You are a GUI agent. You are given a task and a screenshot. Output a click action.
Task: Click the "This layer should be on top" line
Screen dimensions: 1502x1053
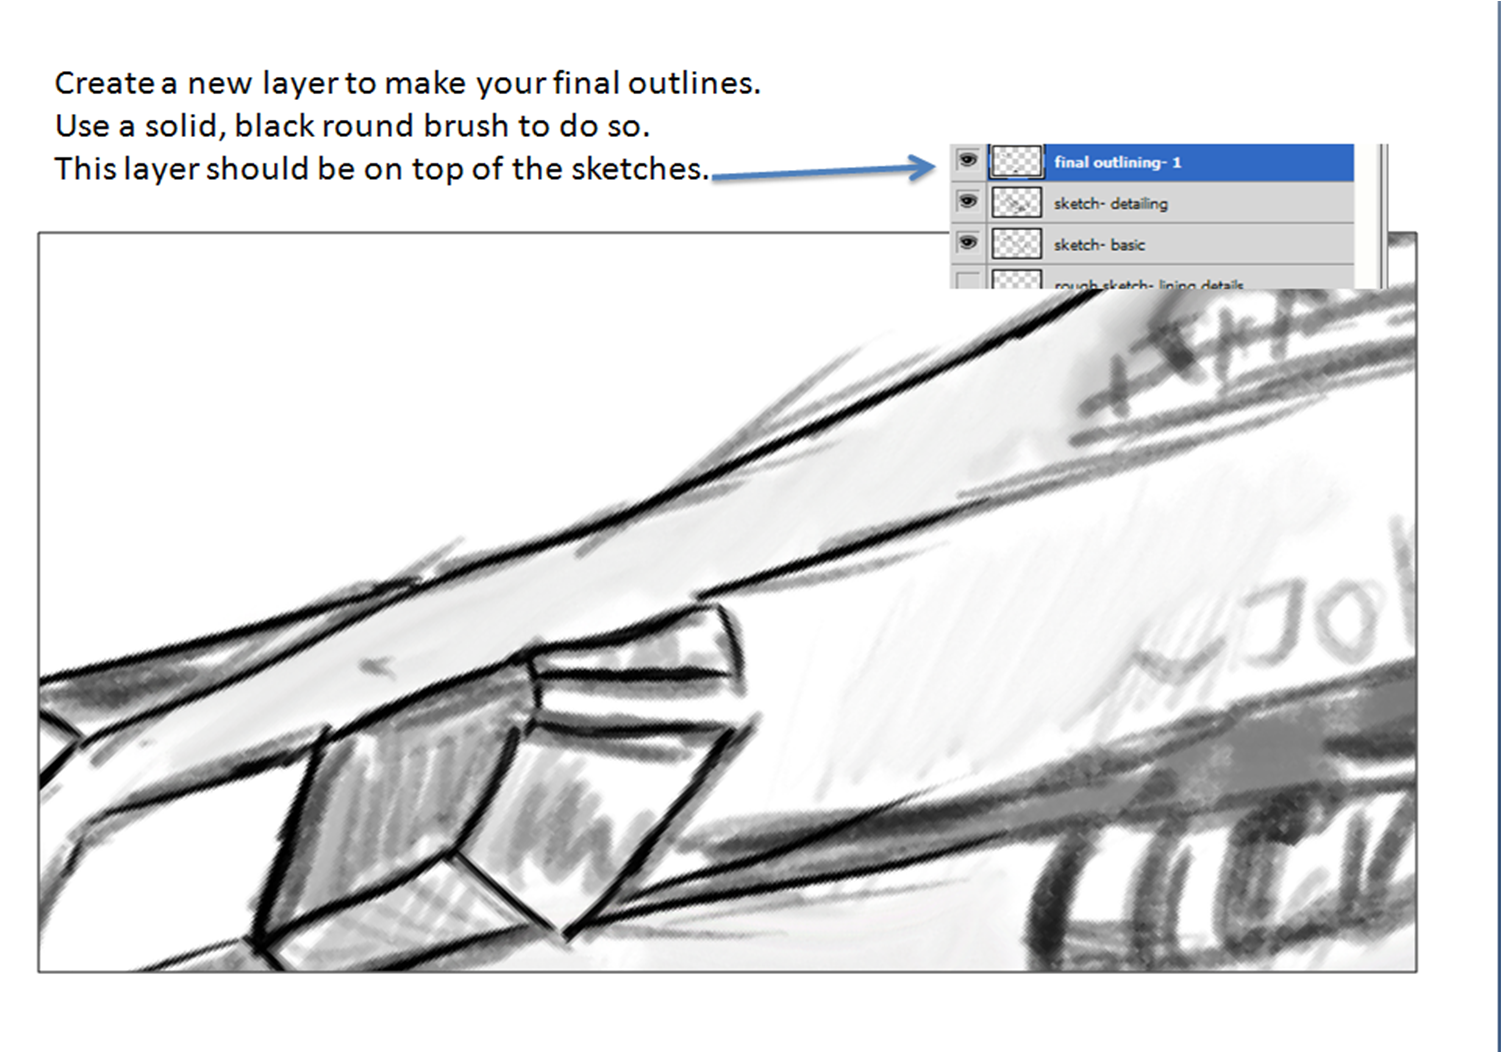tap(381, 169)
